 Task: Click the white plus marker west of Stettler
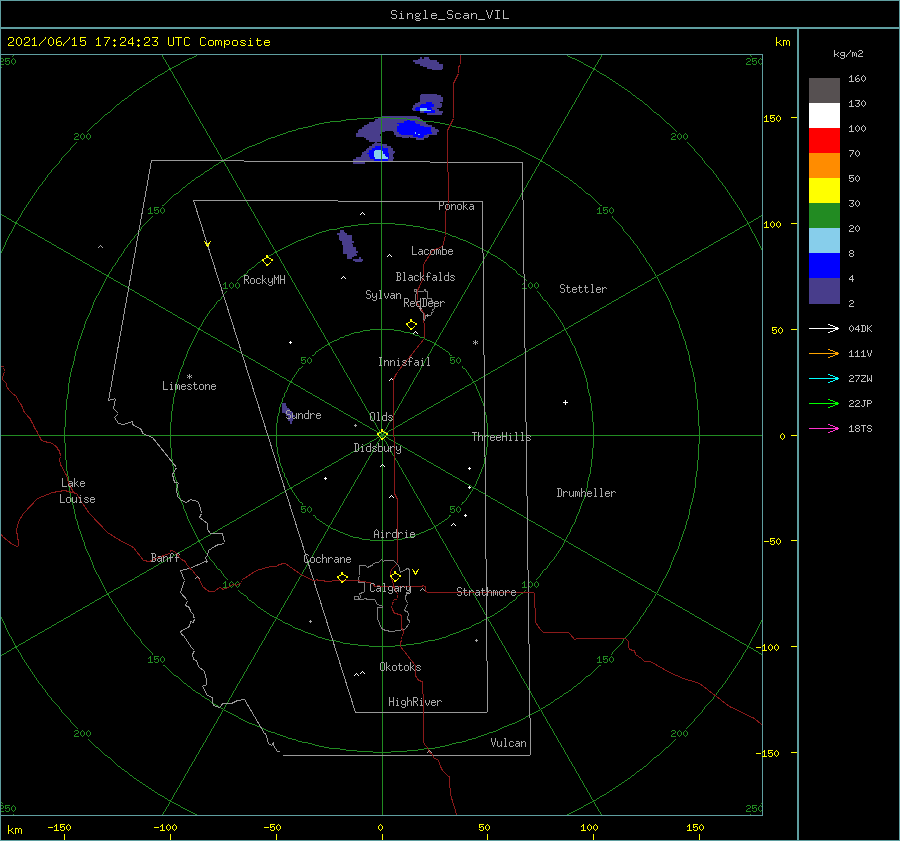tap(565, 402)
